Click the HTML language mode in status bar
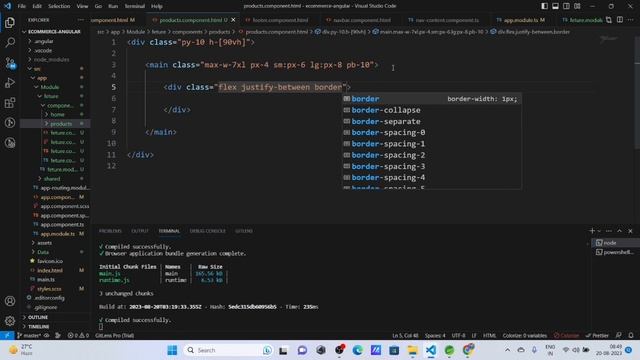 click(489, 336)
